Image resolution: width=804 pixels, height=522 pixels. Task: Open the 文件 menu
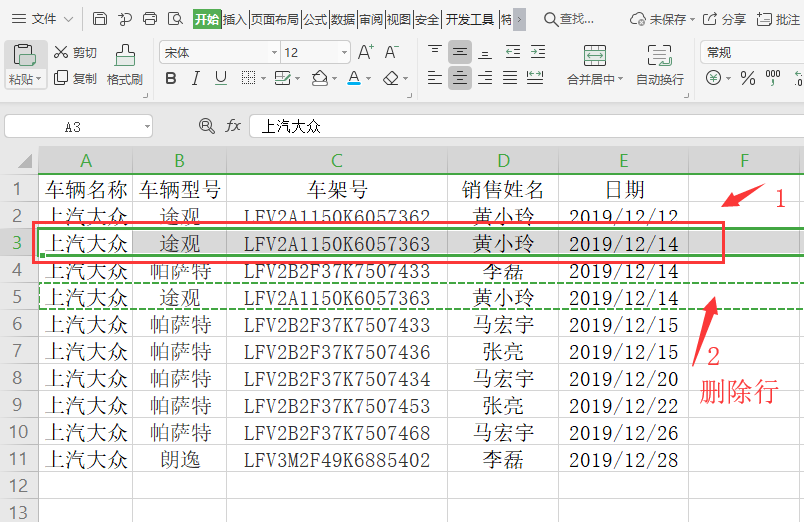tap(43, 19)
